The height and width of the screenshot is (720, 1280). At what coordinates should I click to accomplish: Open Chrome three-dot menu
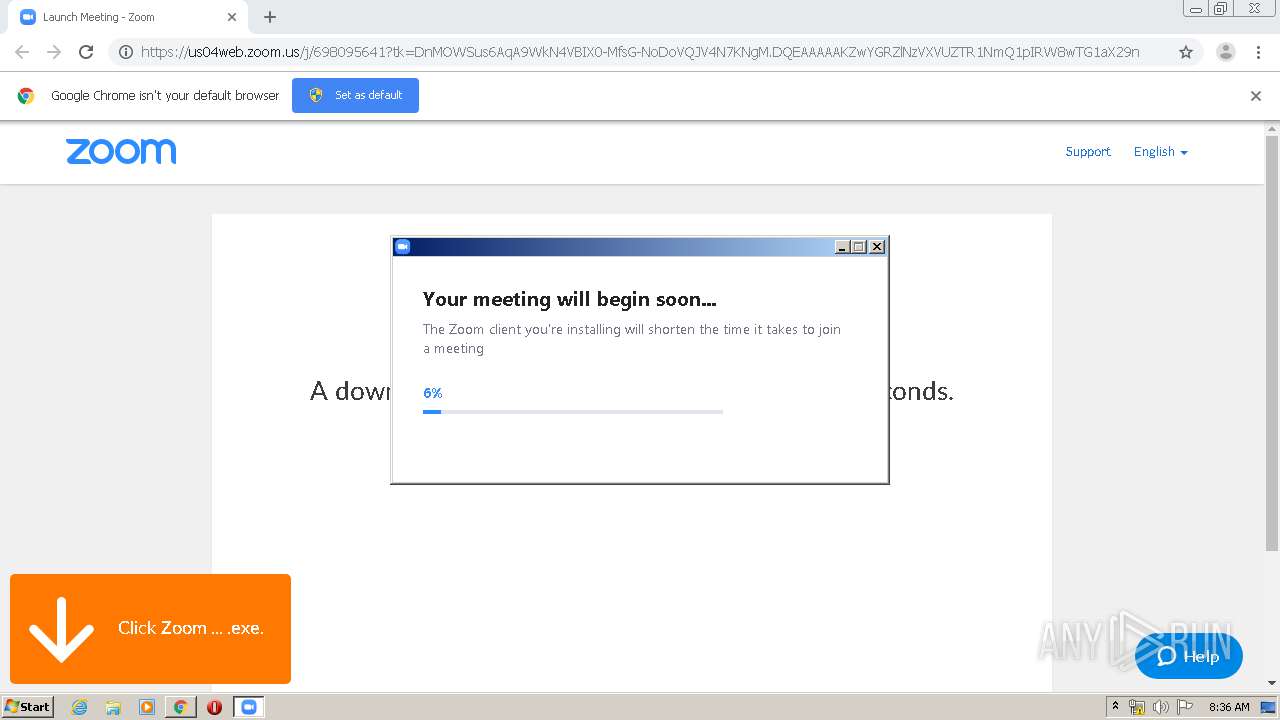coord(1258,52)
